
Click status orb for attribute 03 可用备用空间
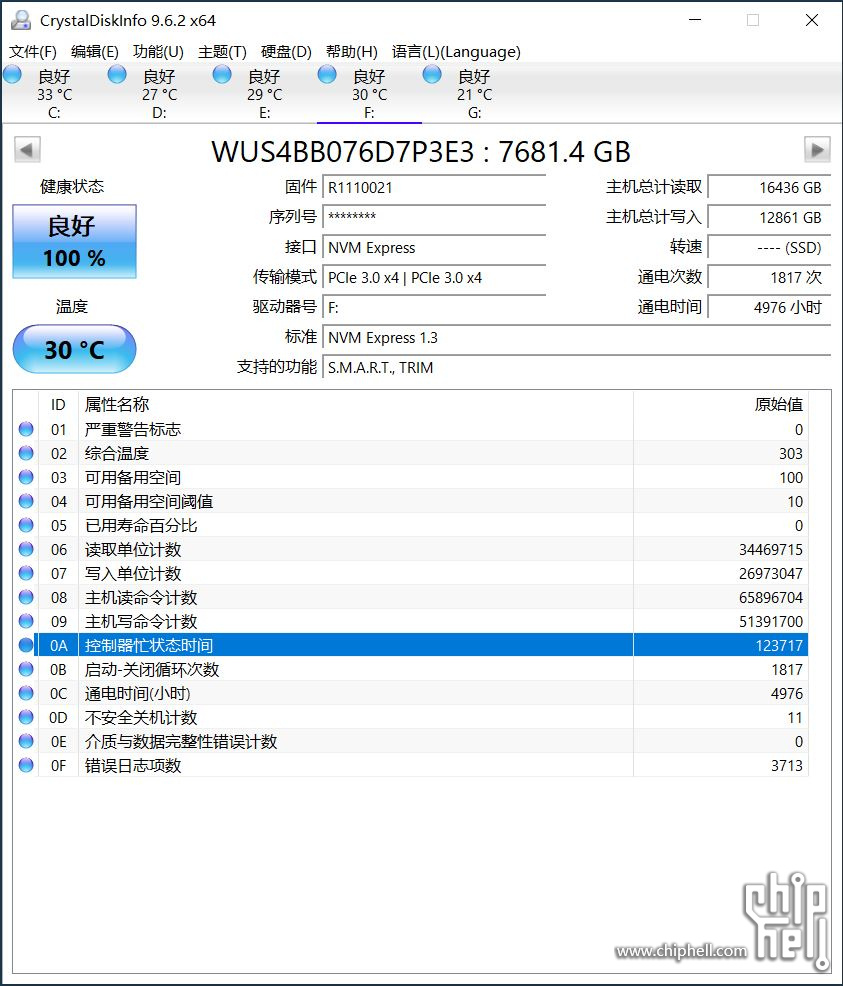[x=26, y=477]
